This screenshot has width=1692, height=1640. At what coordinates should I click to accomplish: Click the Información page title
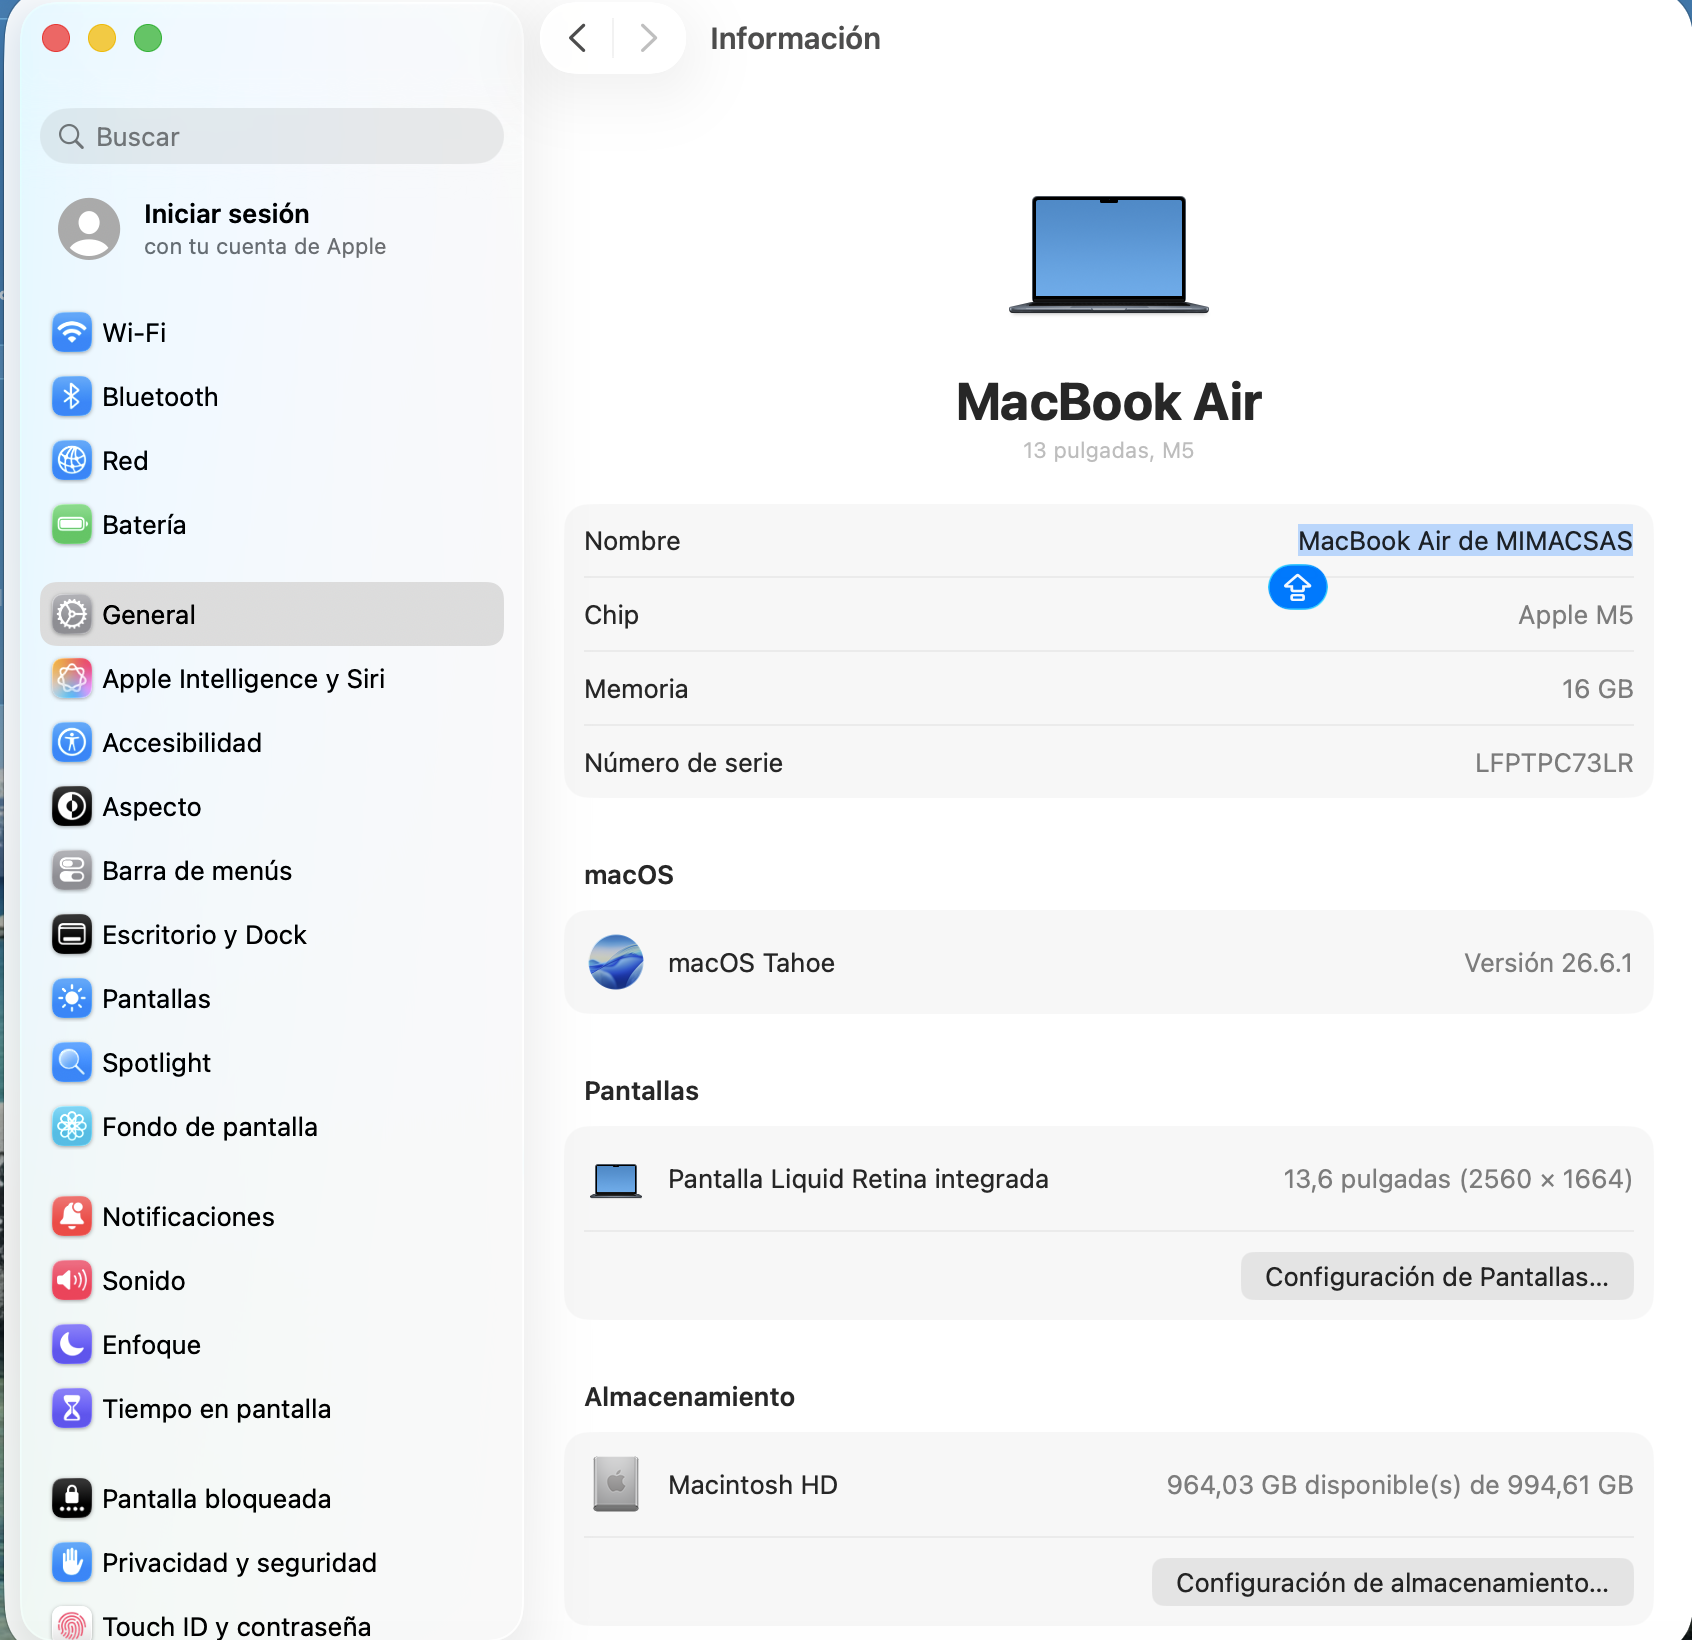795,38
